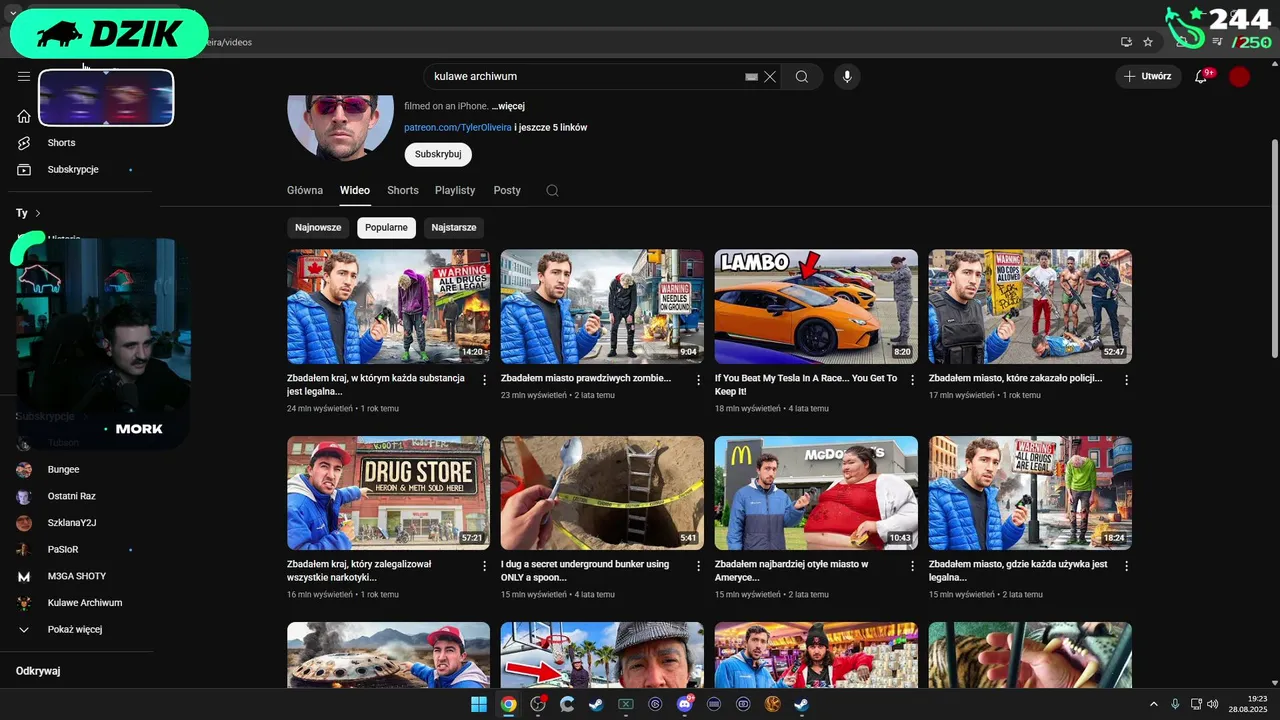Open the notifications bell
This screenshot has height=720, width=1280.
(x=1201, y=76)
